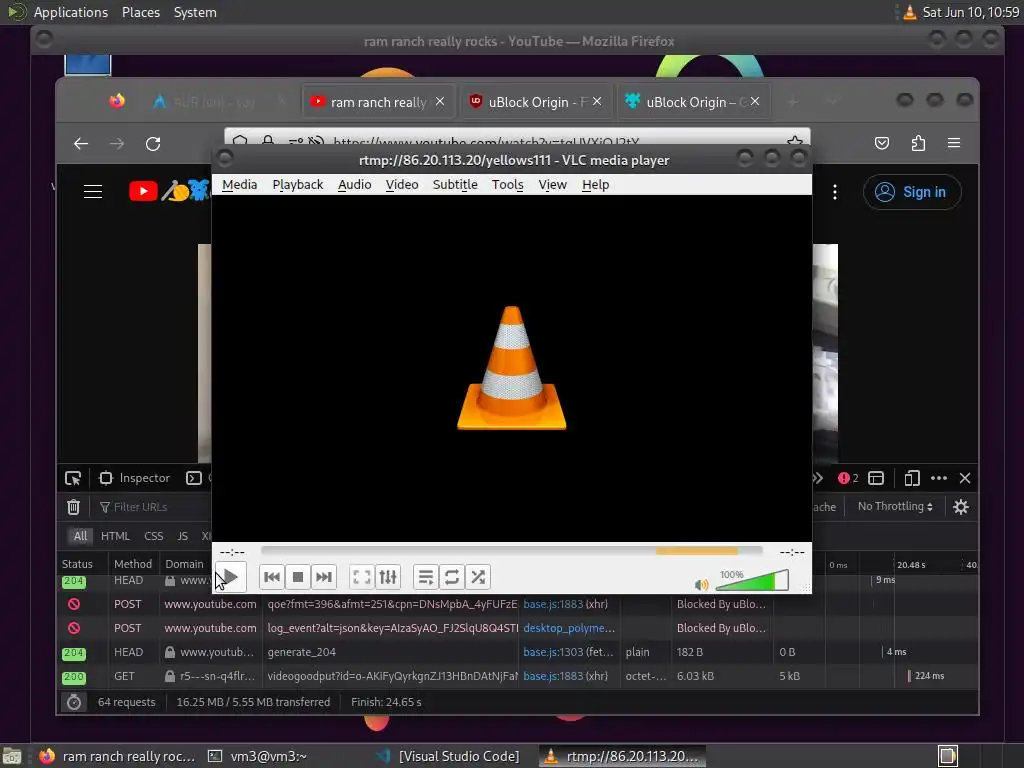Toggle VLC fullscreen mode

(361, 577)
